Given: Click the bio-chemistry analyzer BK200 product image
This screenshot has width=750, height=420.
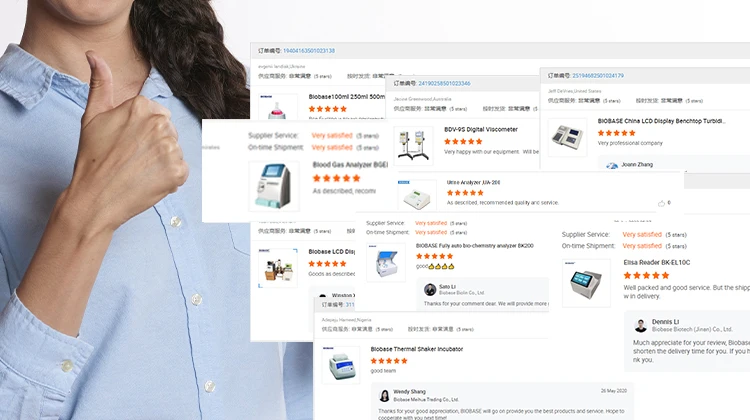Looking at the screenshot, I should [386, 262].
